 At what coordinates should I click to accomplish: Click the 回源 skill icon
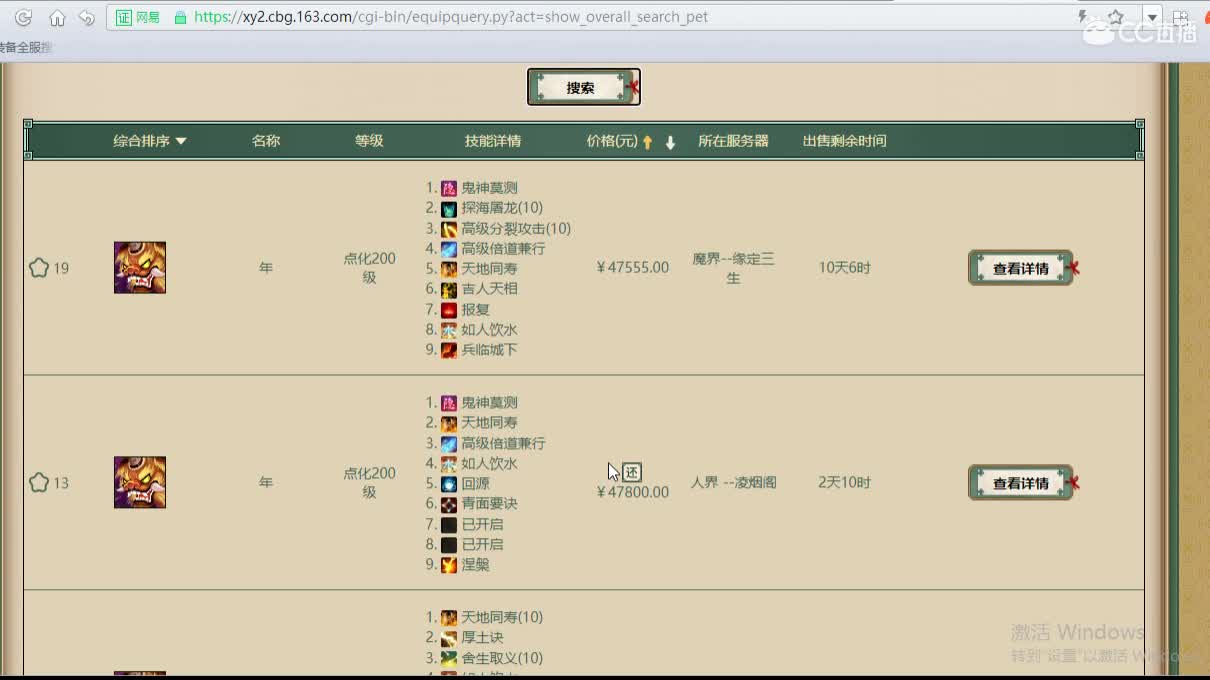pos(449,484)
